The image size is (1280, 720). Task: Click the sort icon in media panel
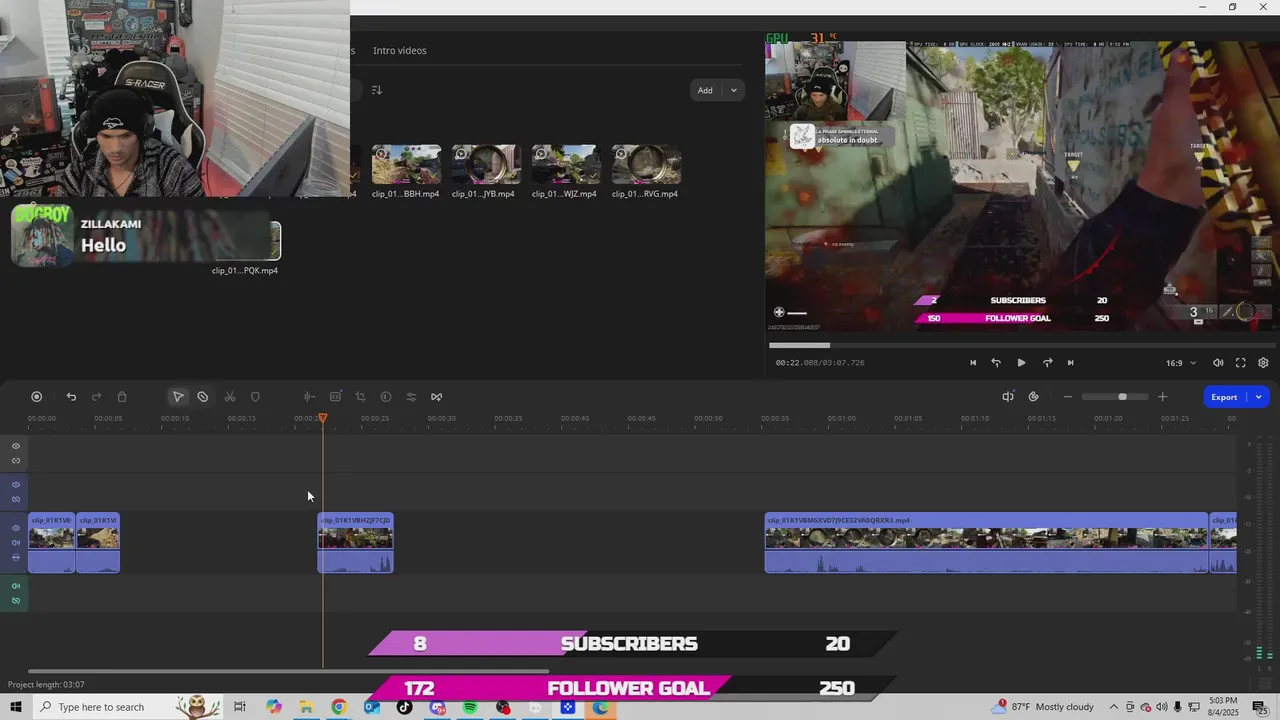[x=377, y=90]
